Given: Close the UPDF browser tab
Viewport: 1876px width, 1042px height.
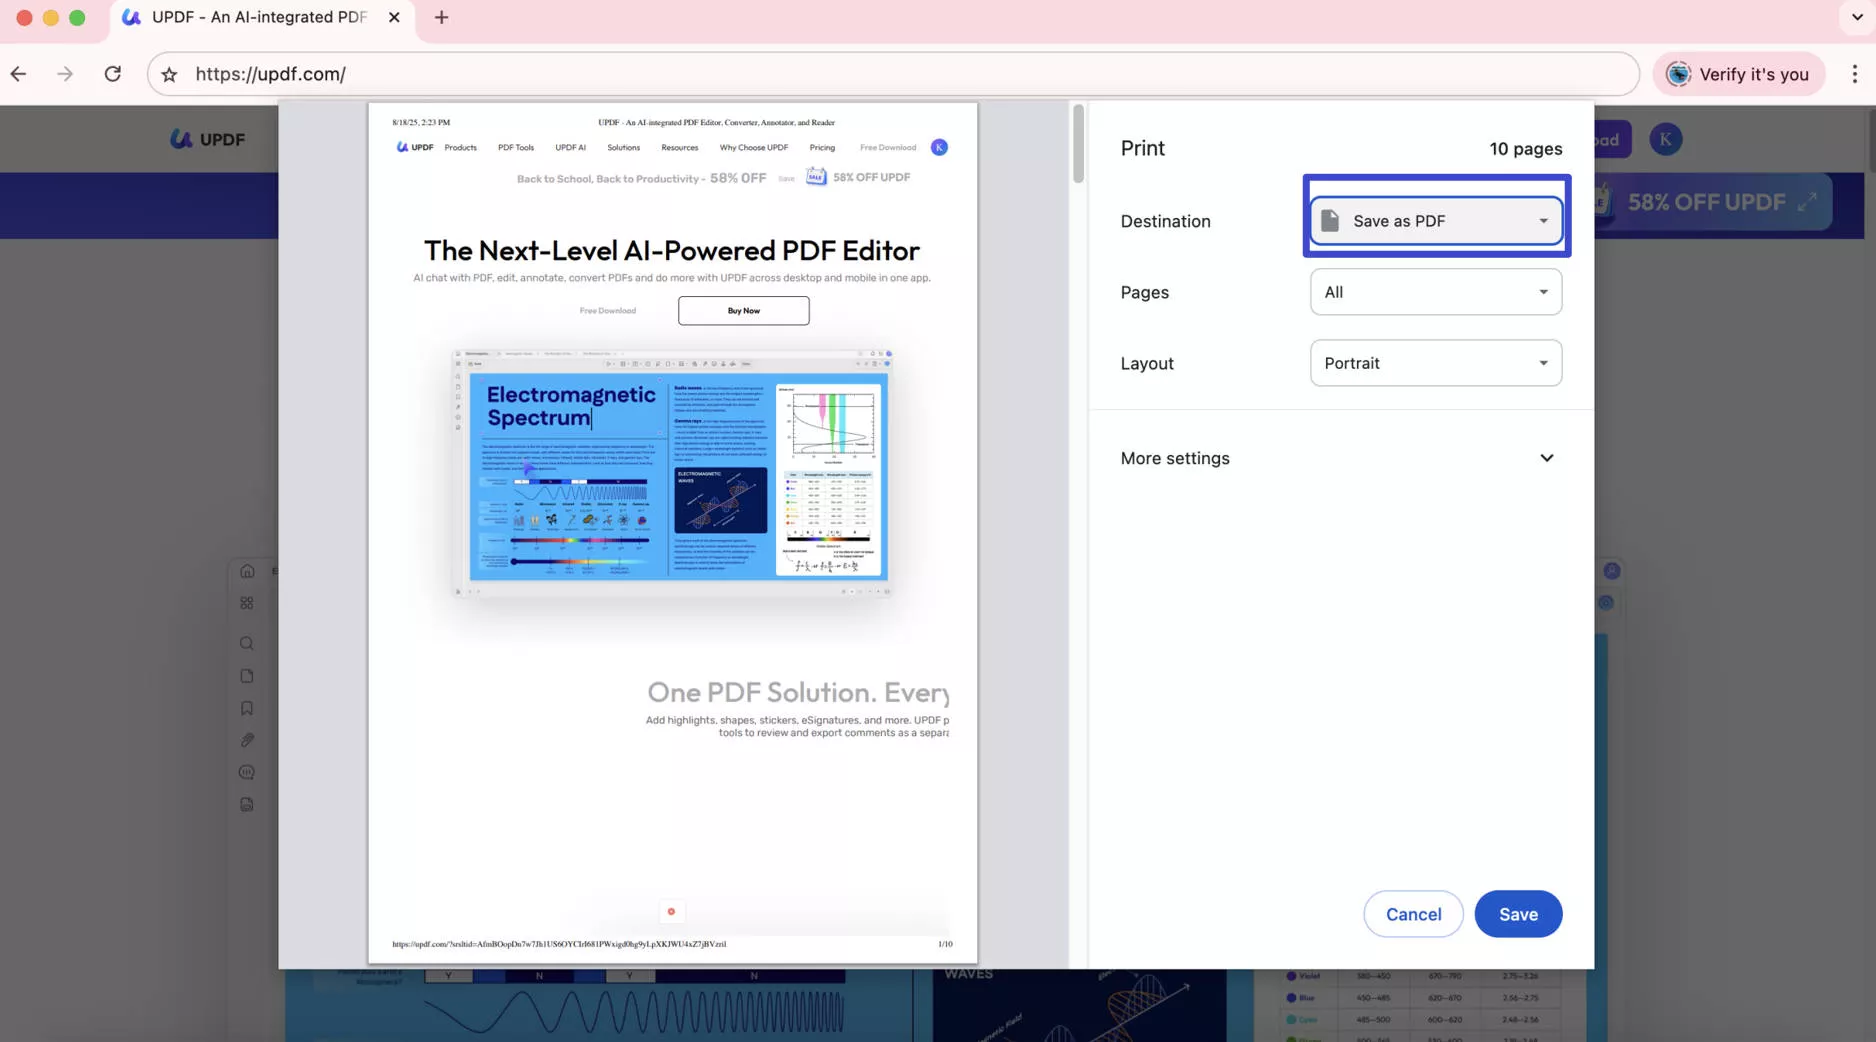Looking at the screenshot, I should click(394, 17).
